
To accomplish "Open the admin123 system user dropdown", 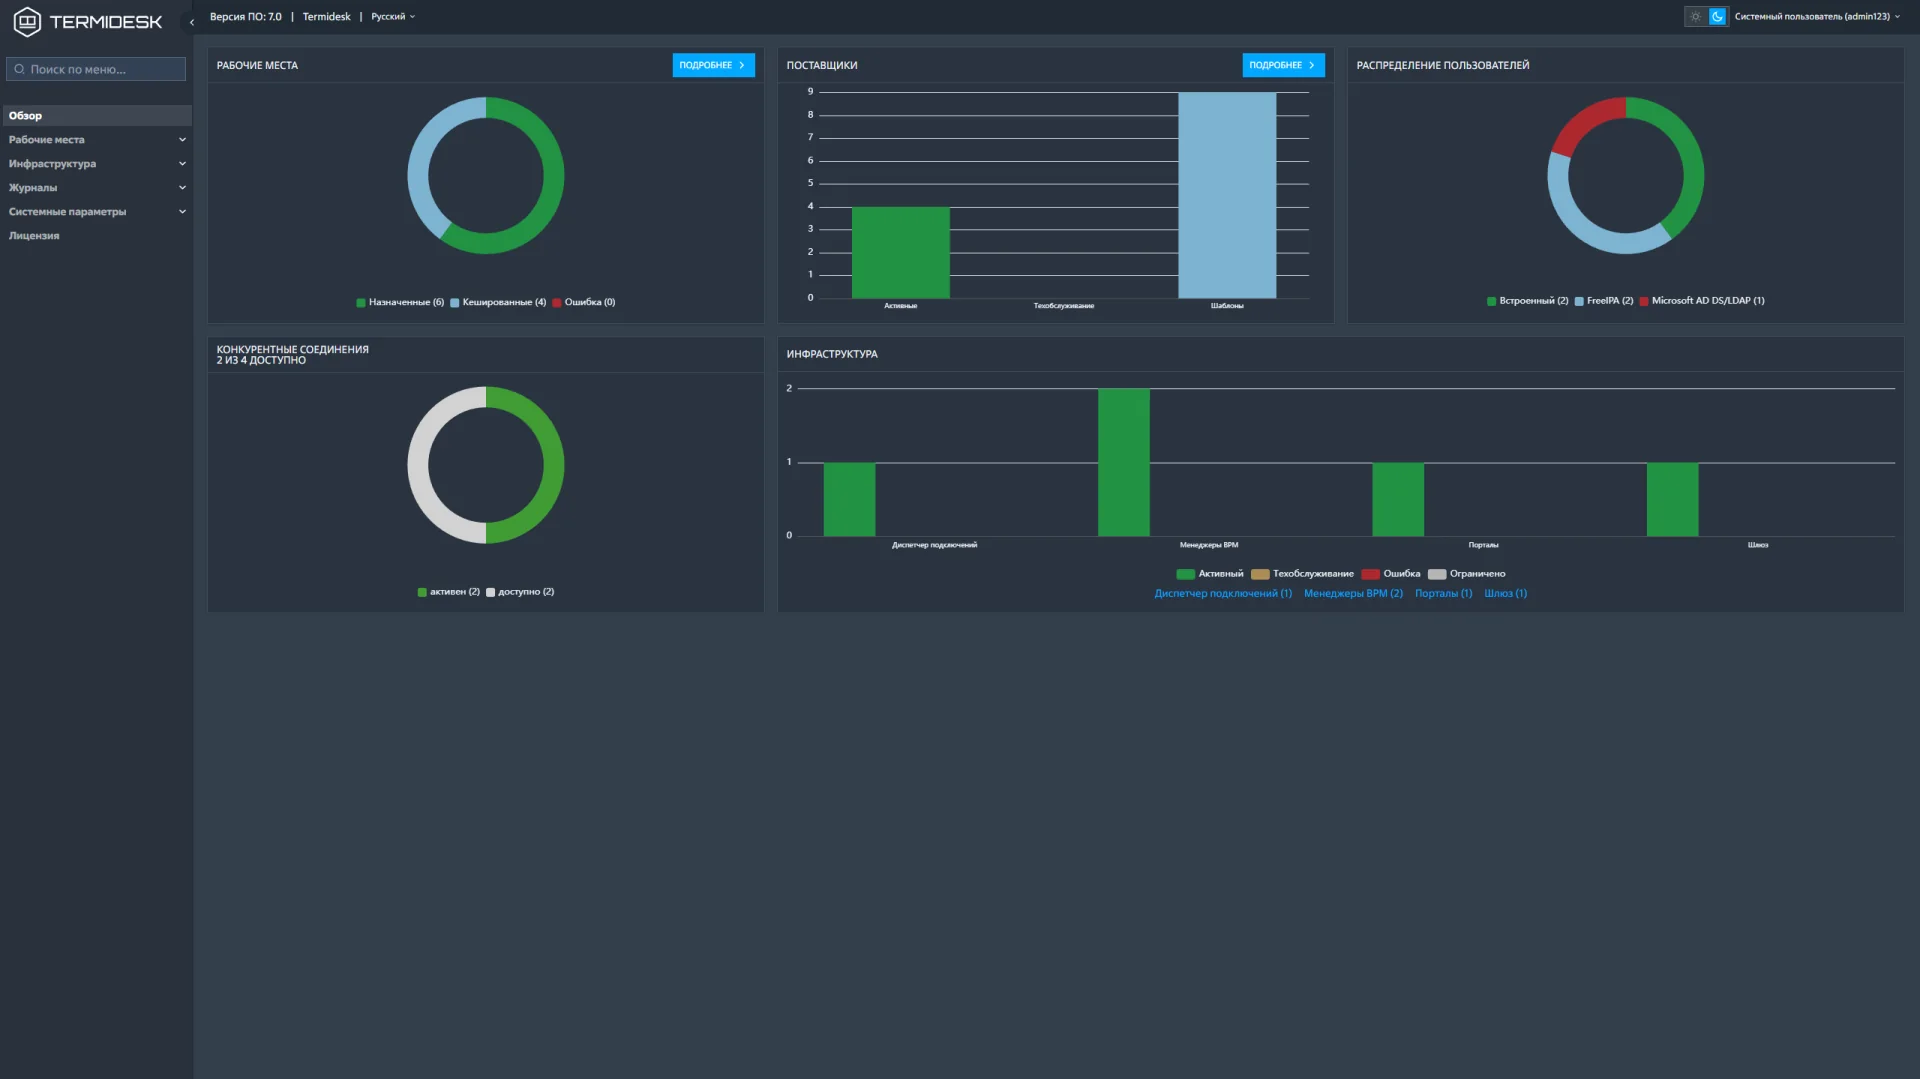I will click(1817, 16).
